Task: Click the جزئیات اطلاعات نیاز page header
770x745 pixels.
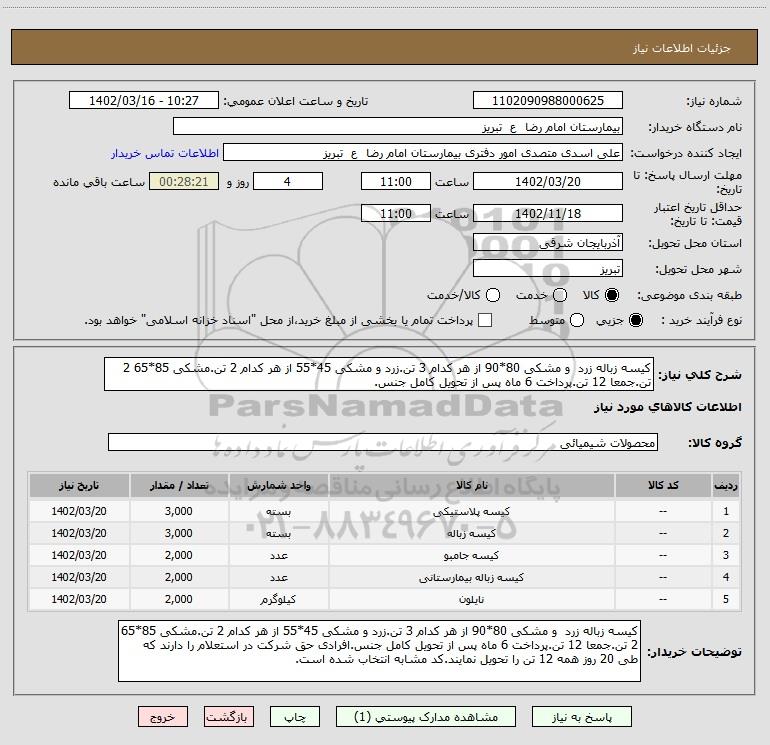Action: 682,48
